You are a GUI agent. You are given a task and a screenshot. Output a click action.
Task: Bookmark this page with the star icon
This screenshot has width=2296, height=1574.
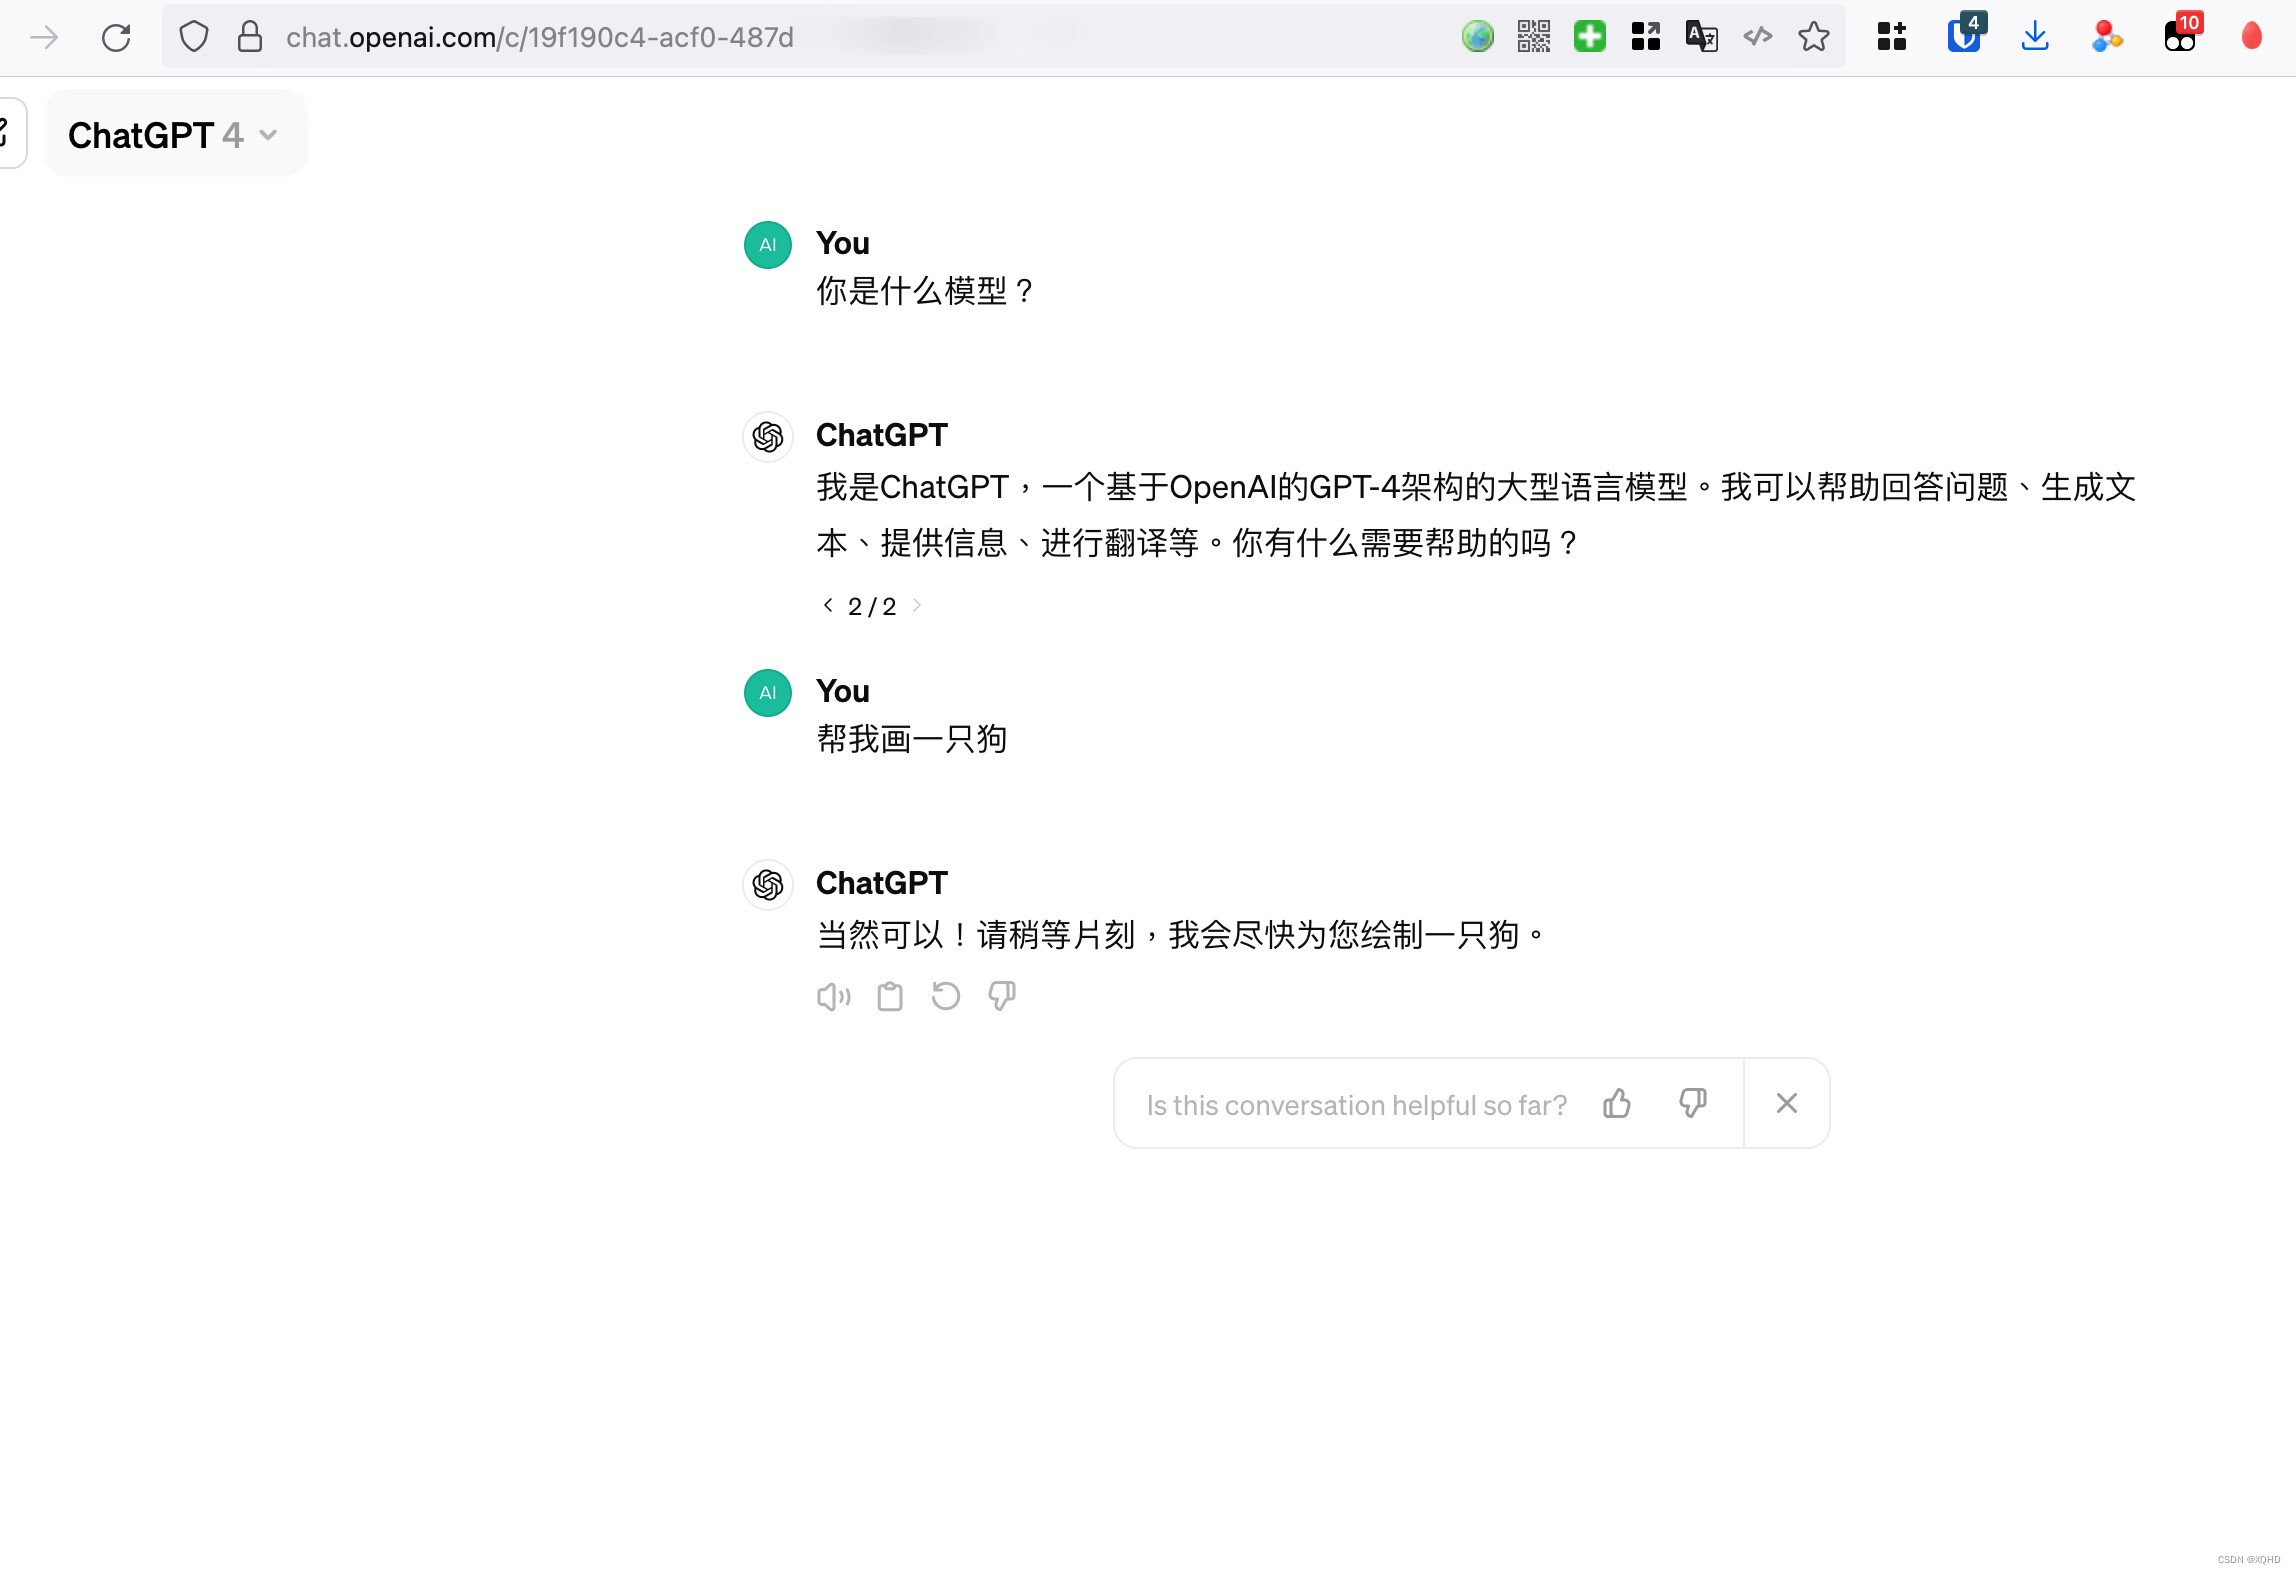[x=1814, y=37]
